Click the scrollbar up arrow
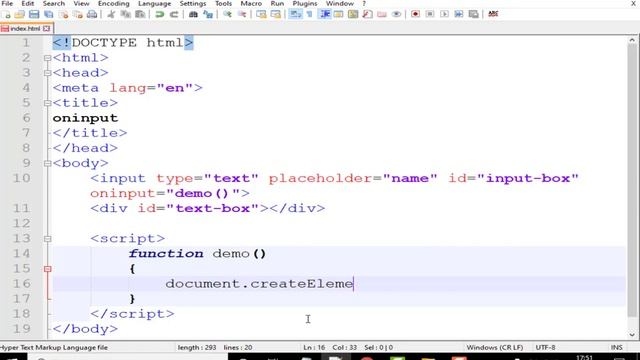The height and width of the screenshot is (360, 640). 632,40
